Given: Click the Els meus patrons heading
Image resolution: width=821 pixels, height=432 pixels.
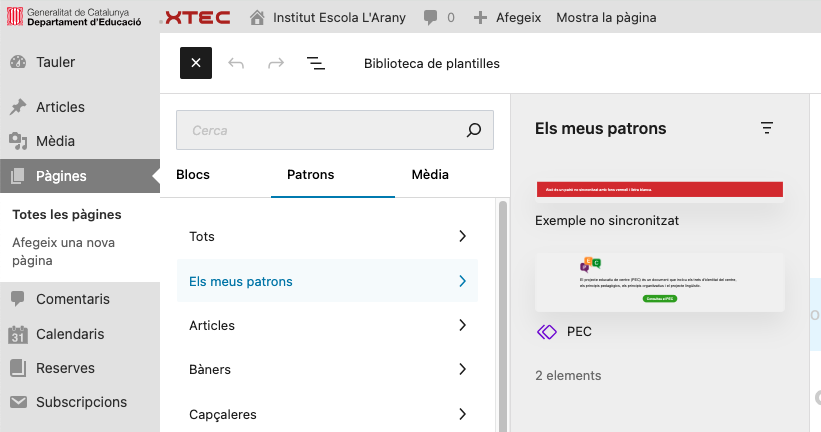Looking at the screenshot, I should click(601, 128).
